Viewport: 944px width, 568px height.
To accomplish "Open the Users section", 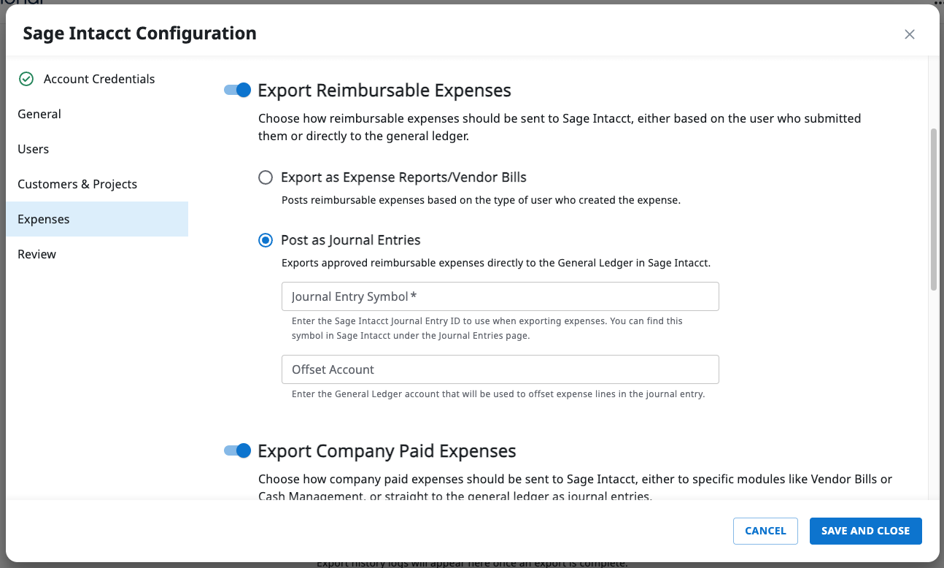I will click(33, 149).
